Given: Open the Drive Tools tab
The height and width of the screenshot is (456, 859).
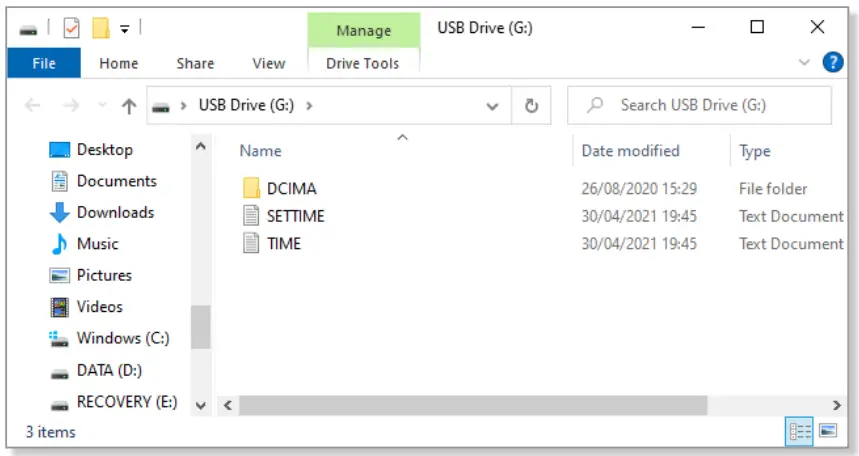Looking at the screenshot, I should click(x=362, y=63).
